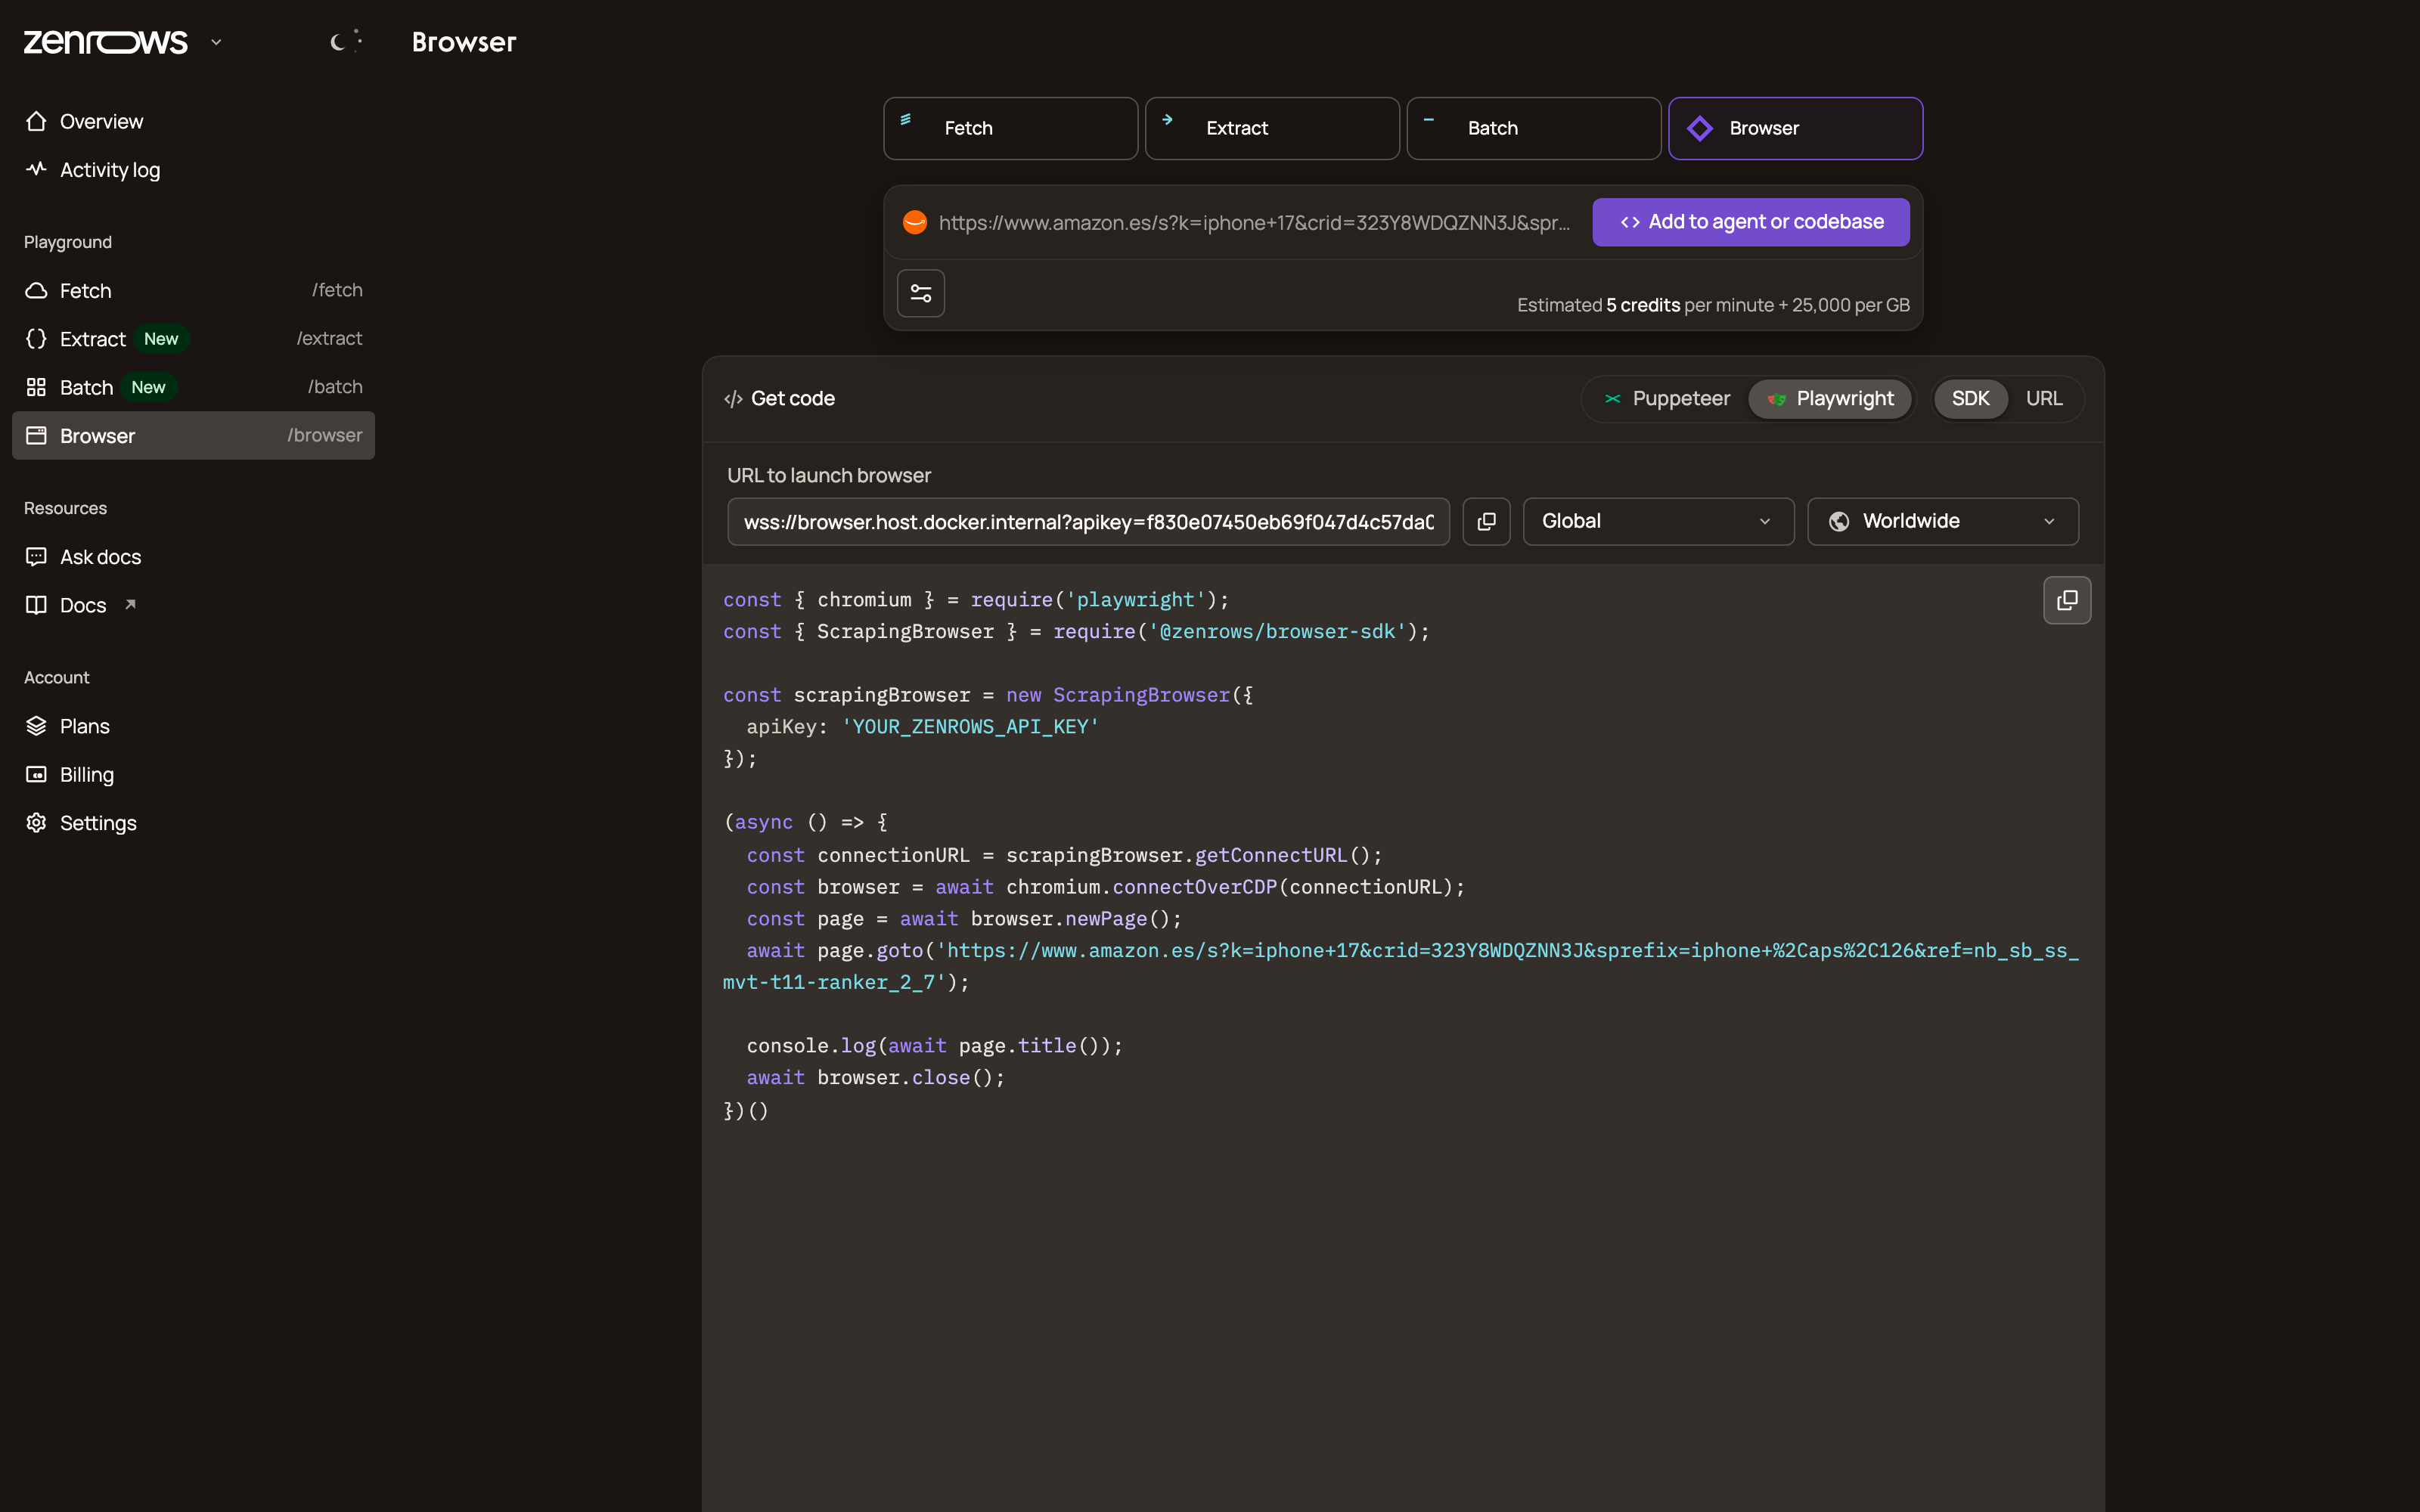Select the Browser tab with the diamond icon
This screenshot has height=1512, width=2420.
1795,128
